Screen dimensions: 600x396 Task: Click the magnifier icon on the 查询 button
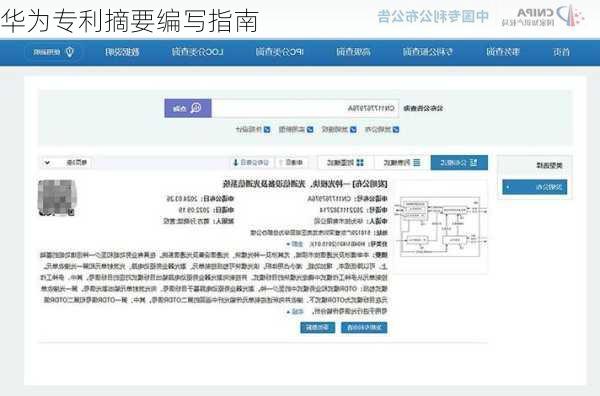tap(196, 108)
